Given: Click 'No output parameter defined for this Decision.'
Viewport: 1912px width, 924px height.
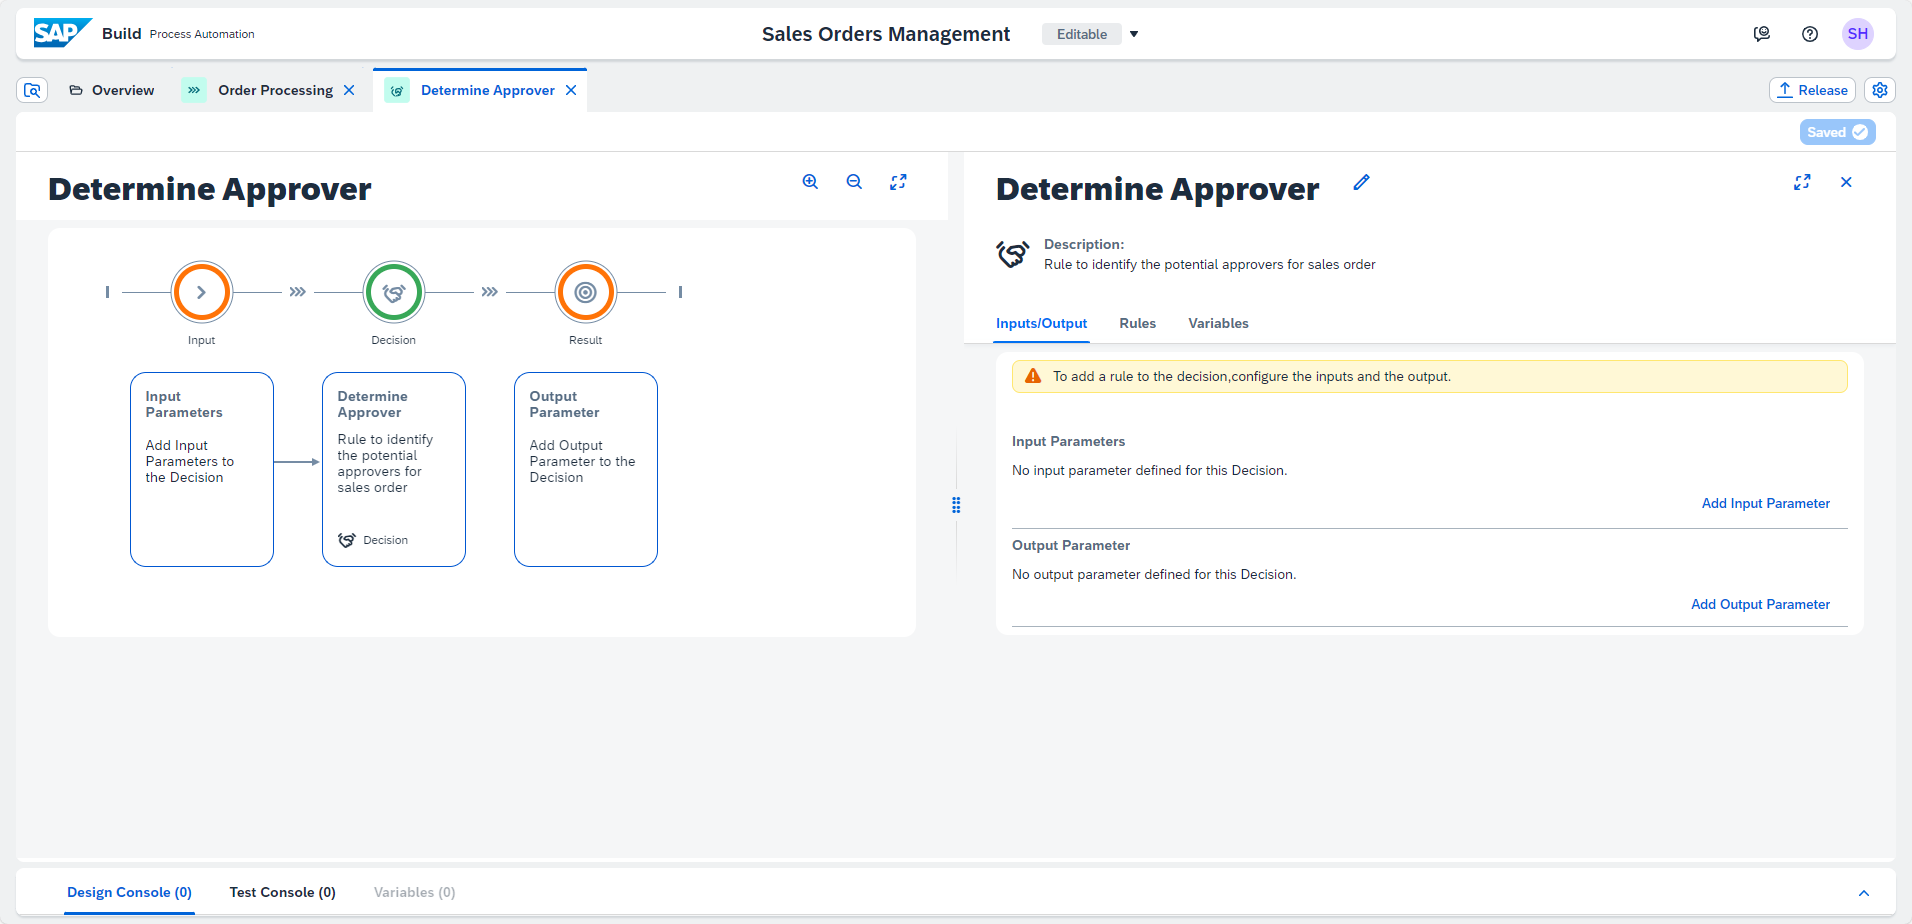Looking at the screenshot, I should (1154, 574).
